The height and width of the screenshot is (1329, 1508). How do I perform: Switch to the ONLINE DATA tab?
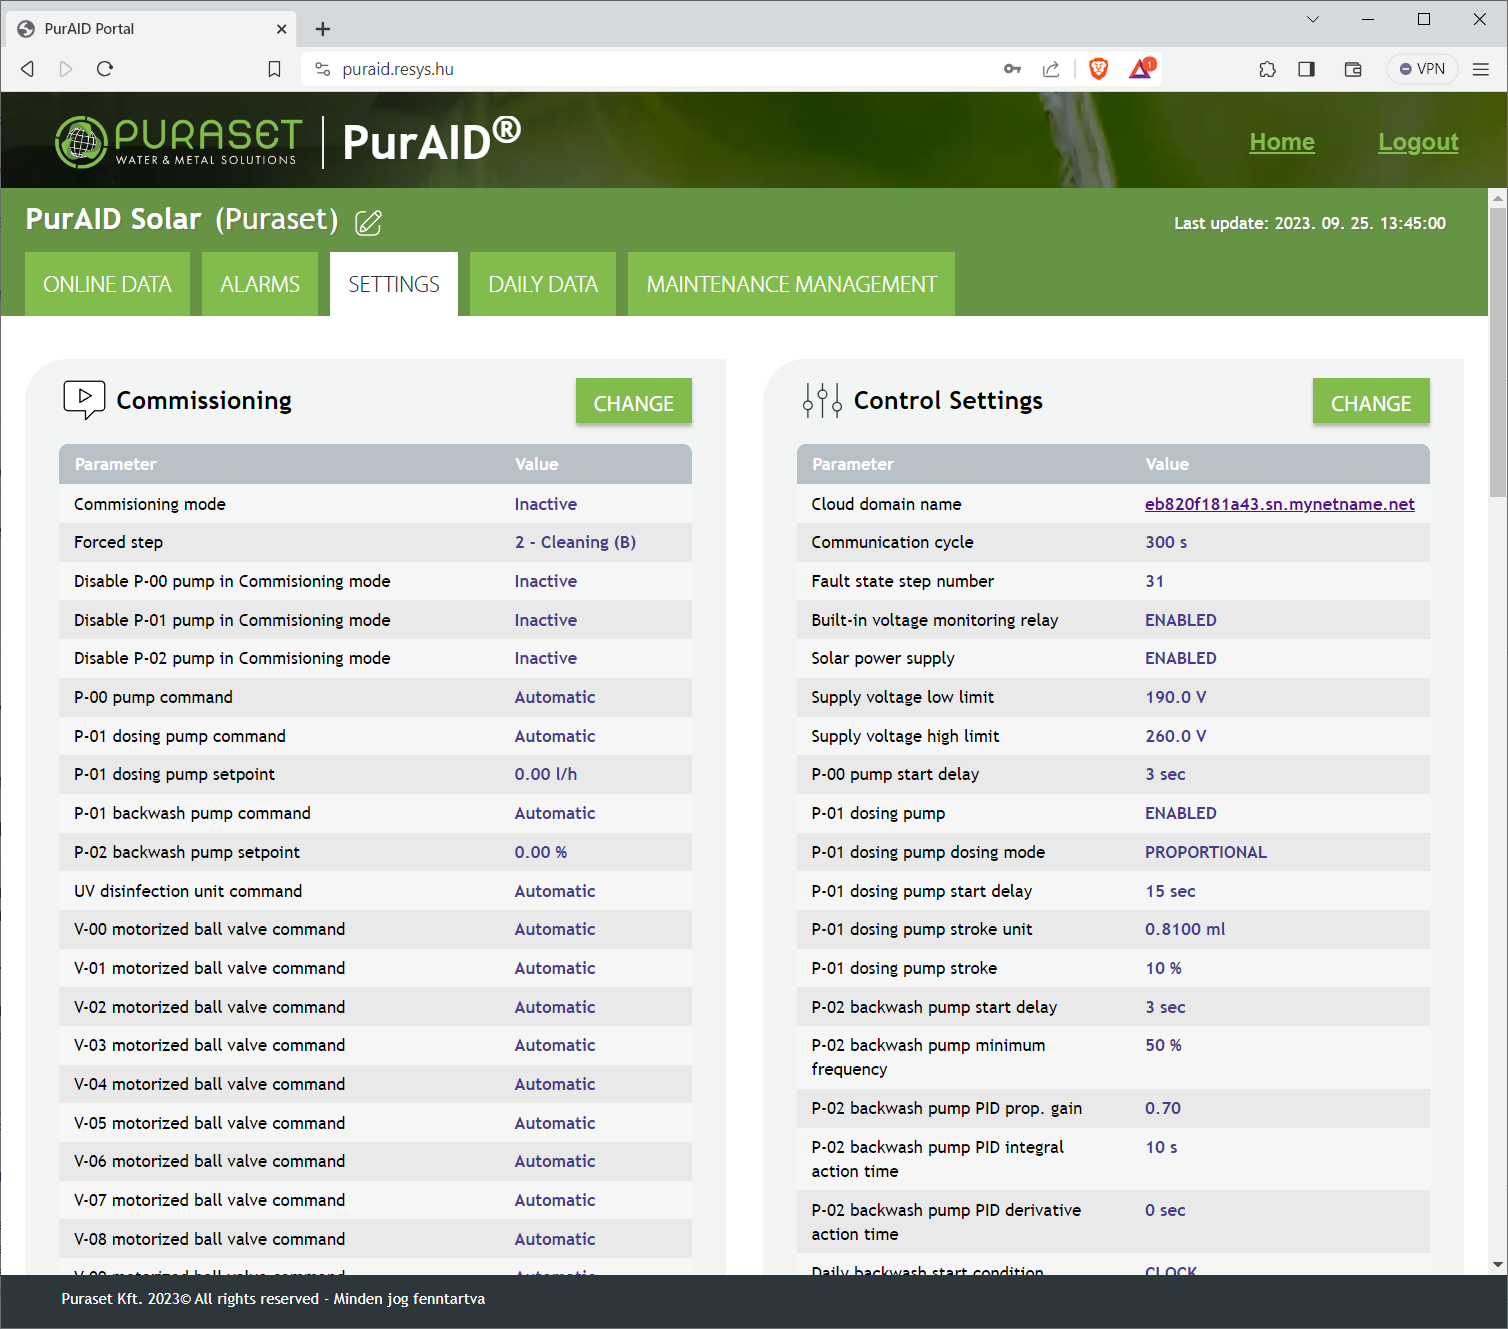pyautogui.click(x=107, y=285)
